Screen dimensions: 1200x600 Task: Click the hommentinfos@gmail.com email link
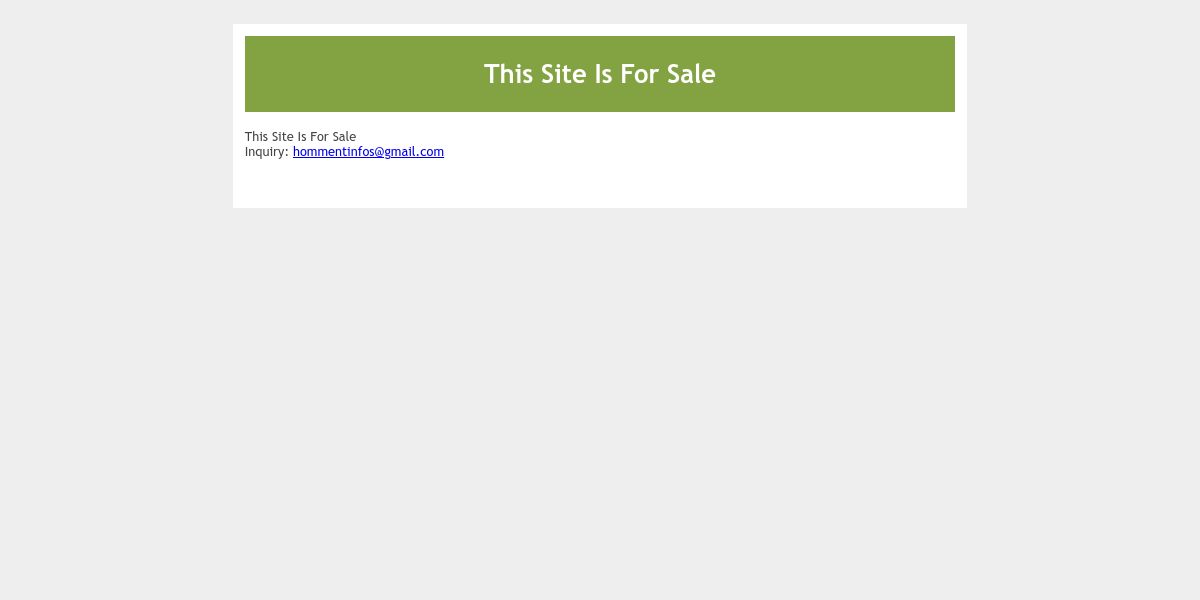tap(368, 152)
